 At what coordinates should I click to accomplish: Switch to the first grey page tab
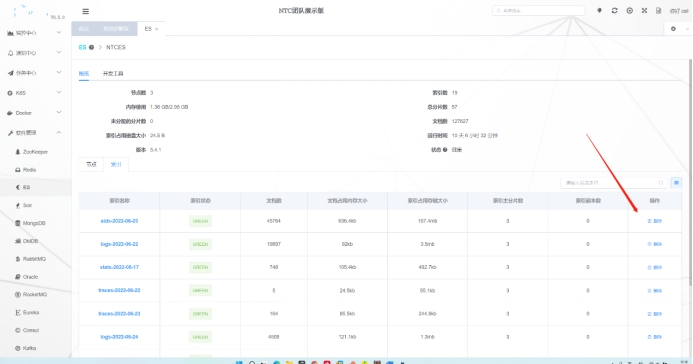tap(84, 29)
